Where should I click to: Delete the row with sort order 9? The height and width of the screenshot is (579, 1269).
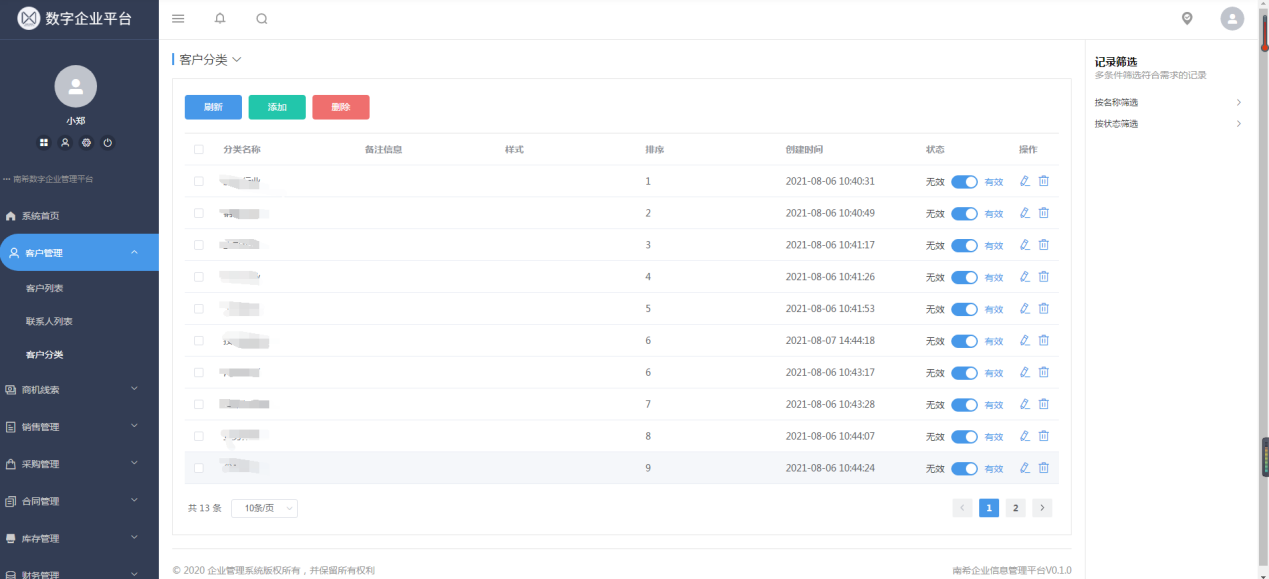pyautogui.click(x=1044, y=468)
